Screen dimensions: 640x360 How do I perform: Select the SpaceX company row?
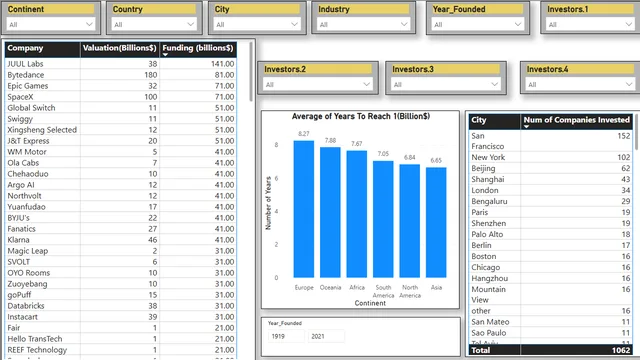point(121,97)
